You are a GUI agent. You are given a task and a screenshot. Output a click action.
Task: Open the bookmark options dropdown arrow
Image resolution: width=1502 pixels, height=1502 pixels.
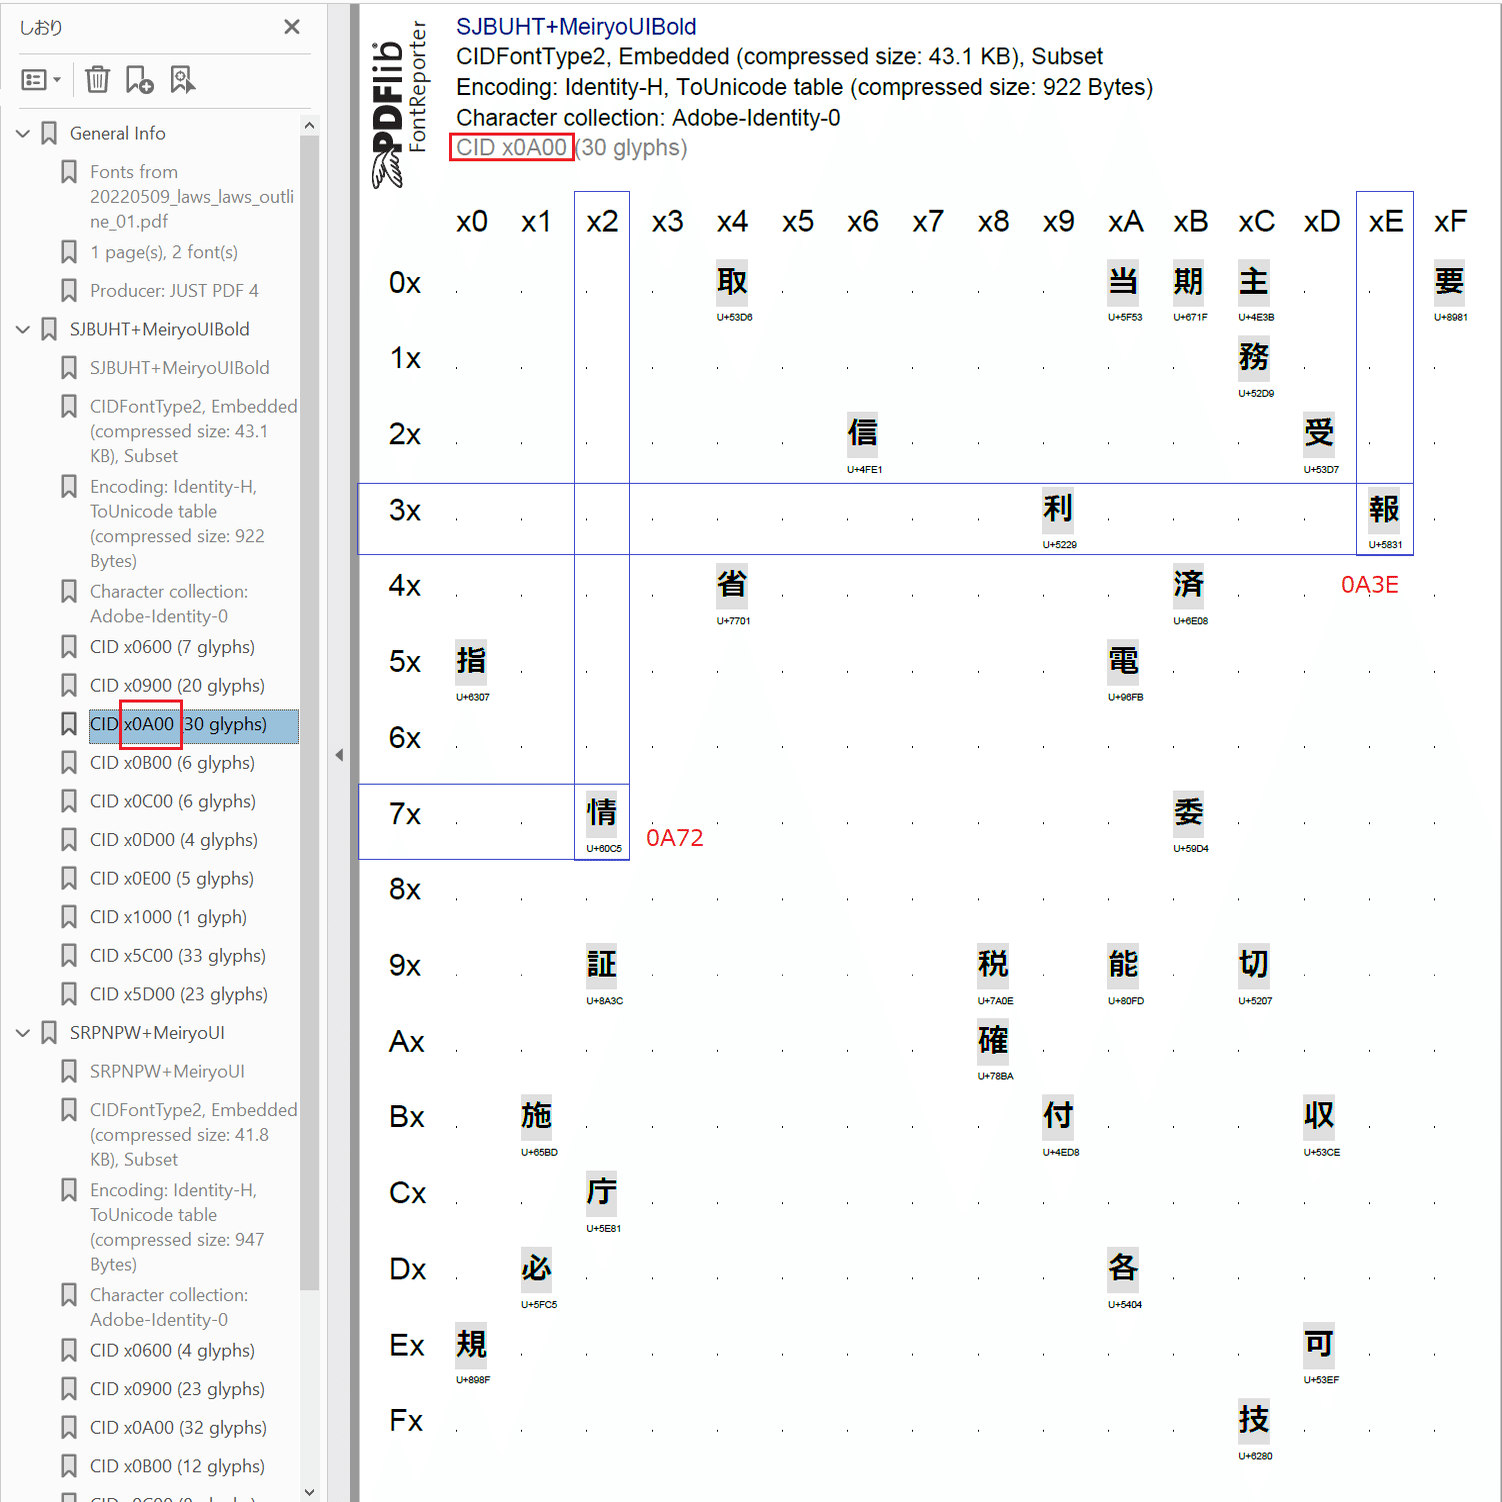[x=58, y=79]
